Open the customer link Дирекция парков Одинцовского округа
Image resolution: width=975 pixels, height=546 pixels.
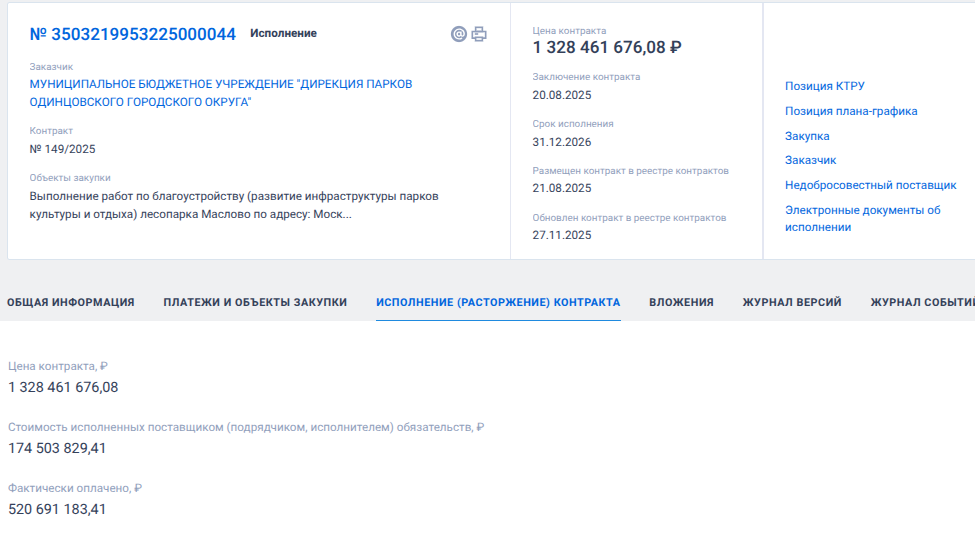point(220,93)
